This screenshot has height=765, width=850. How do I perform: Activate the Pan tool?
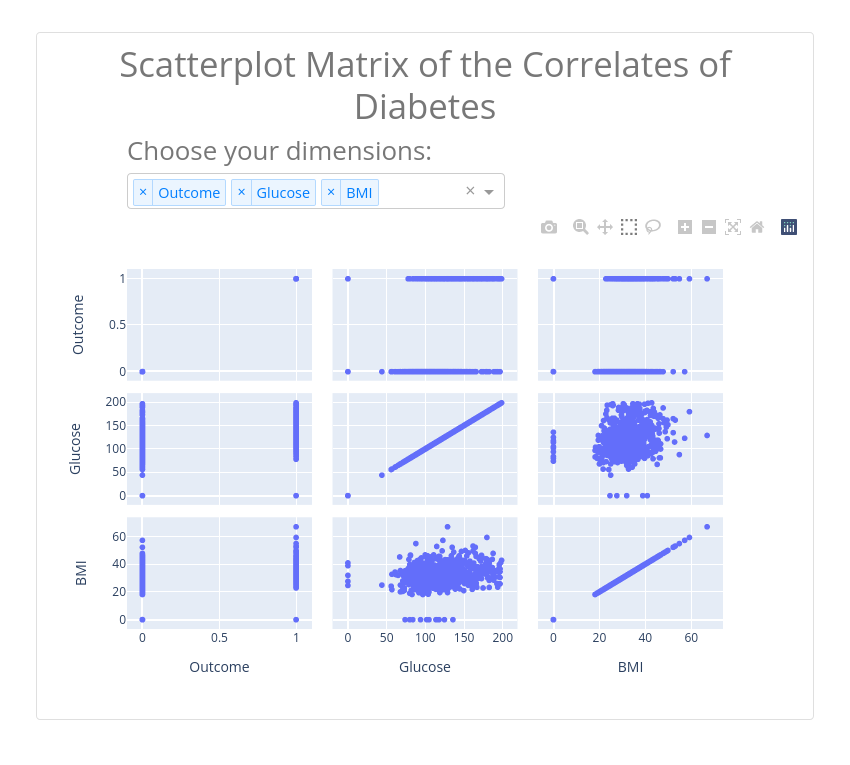point(605,227)
